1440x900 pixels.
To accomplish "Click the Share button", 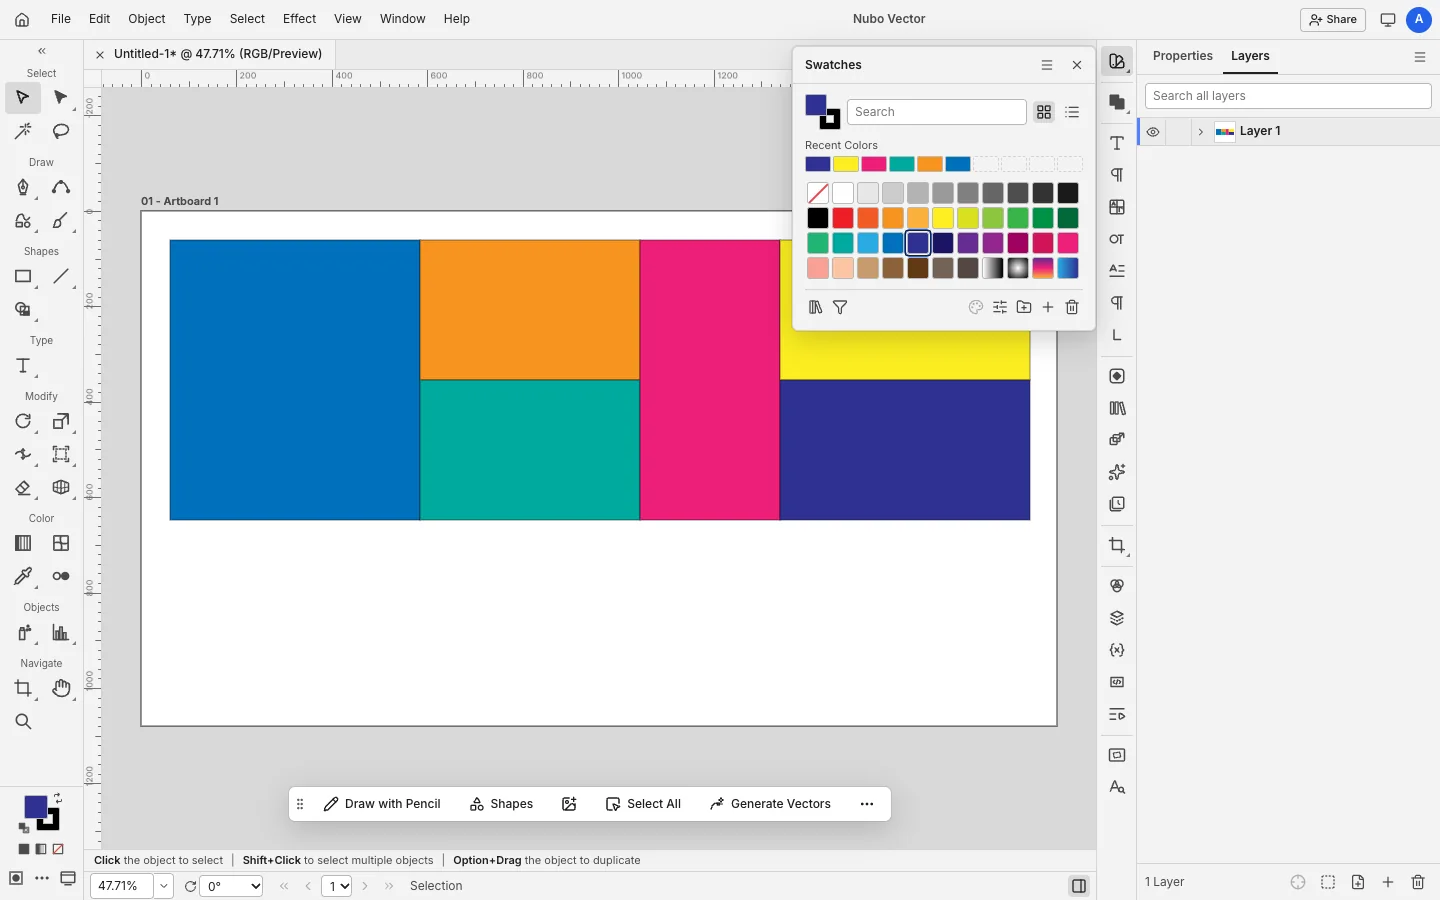I will click(1333, 19).
